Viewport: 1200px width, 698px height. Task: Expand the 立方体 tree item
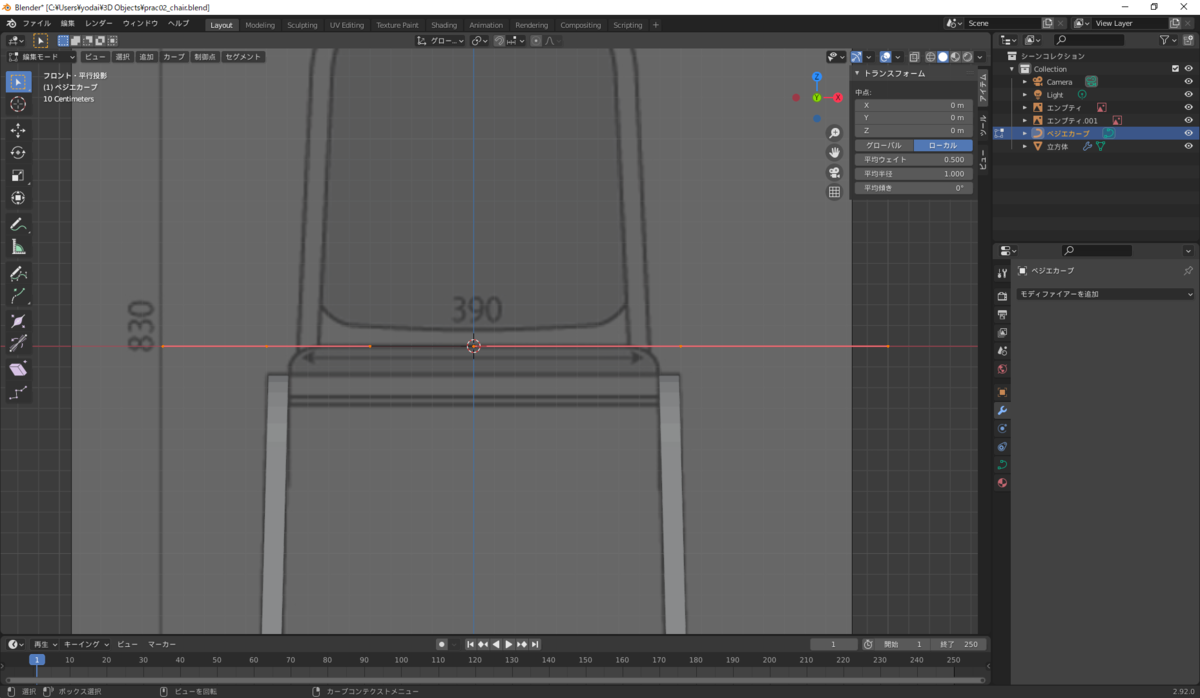tap(1025, 146)
